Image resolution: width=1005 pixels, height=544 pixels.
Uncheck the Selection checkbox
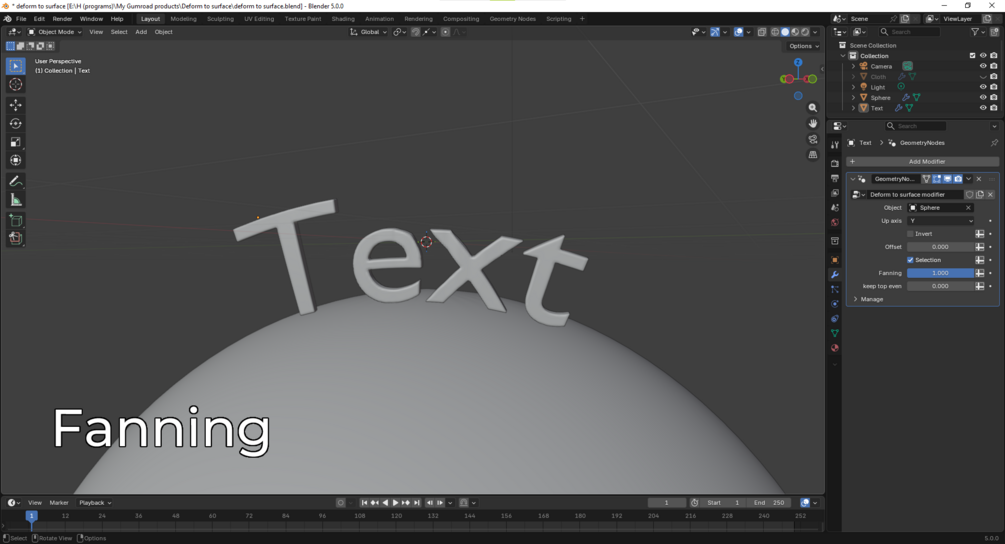(x=910, y=260)
